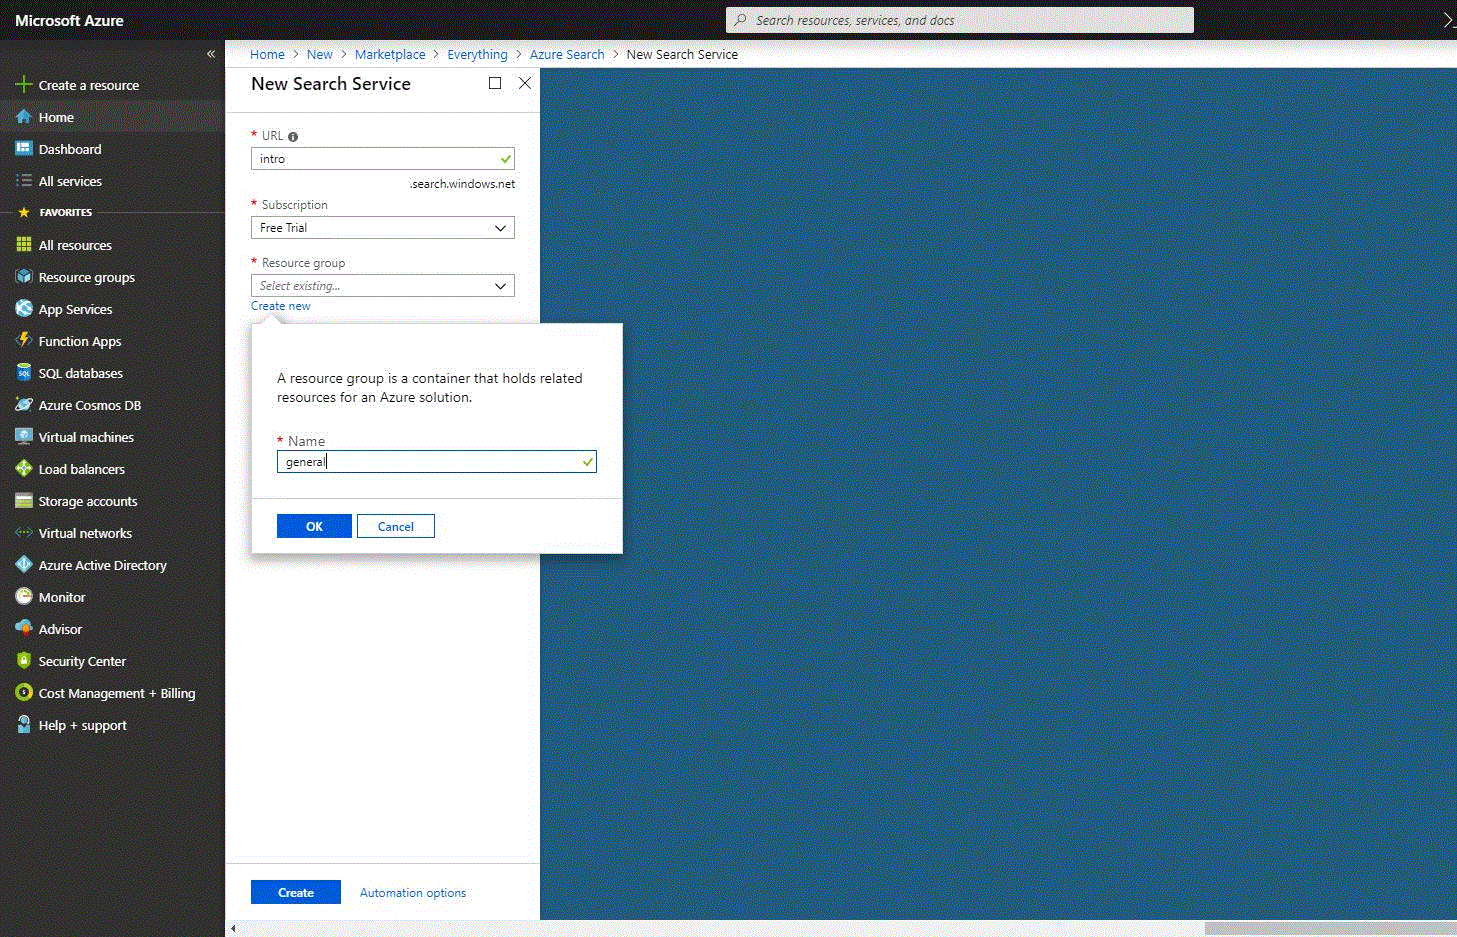Click the Help + support icon
The width and height of the screenshot is (1457, 937).
[x=24, y=725]
